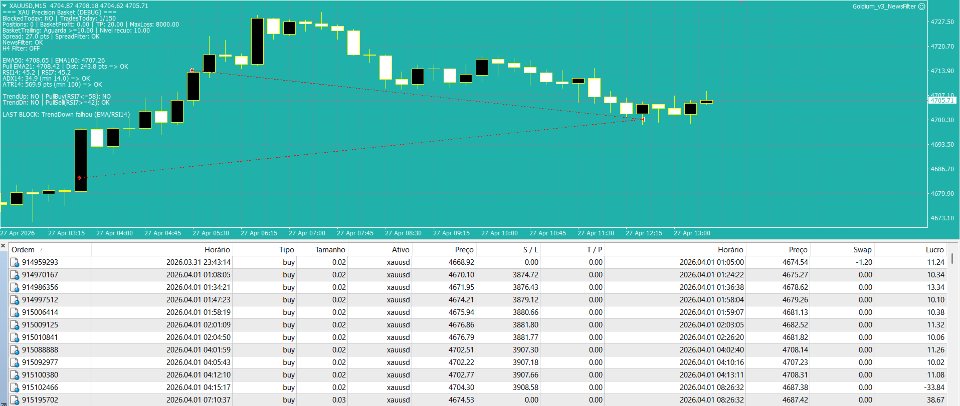
Task: Click the T / P column header
Action: tap(592, 250)
